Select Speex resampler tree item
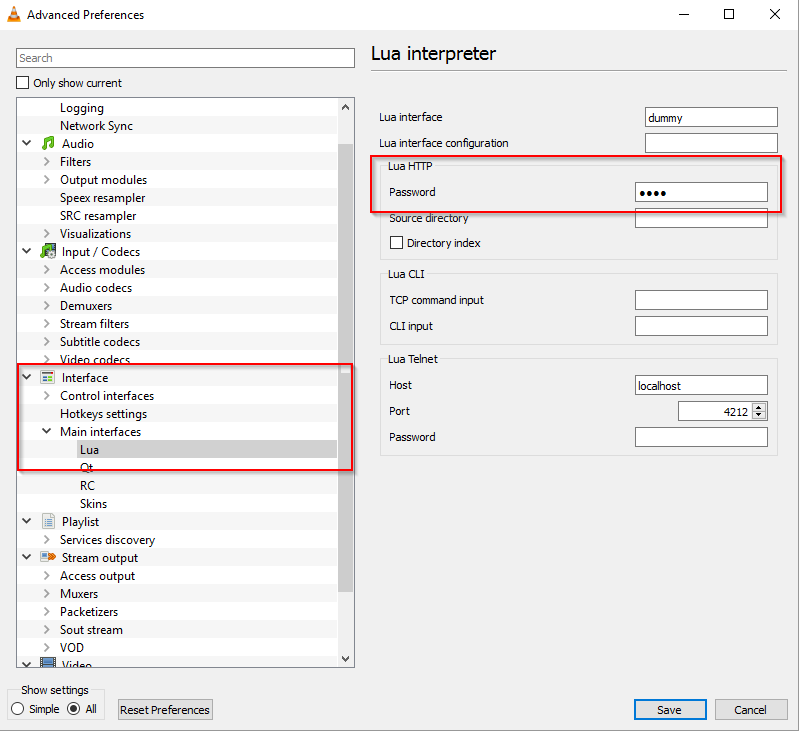 [x=102, y=198]
